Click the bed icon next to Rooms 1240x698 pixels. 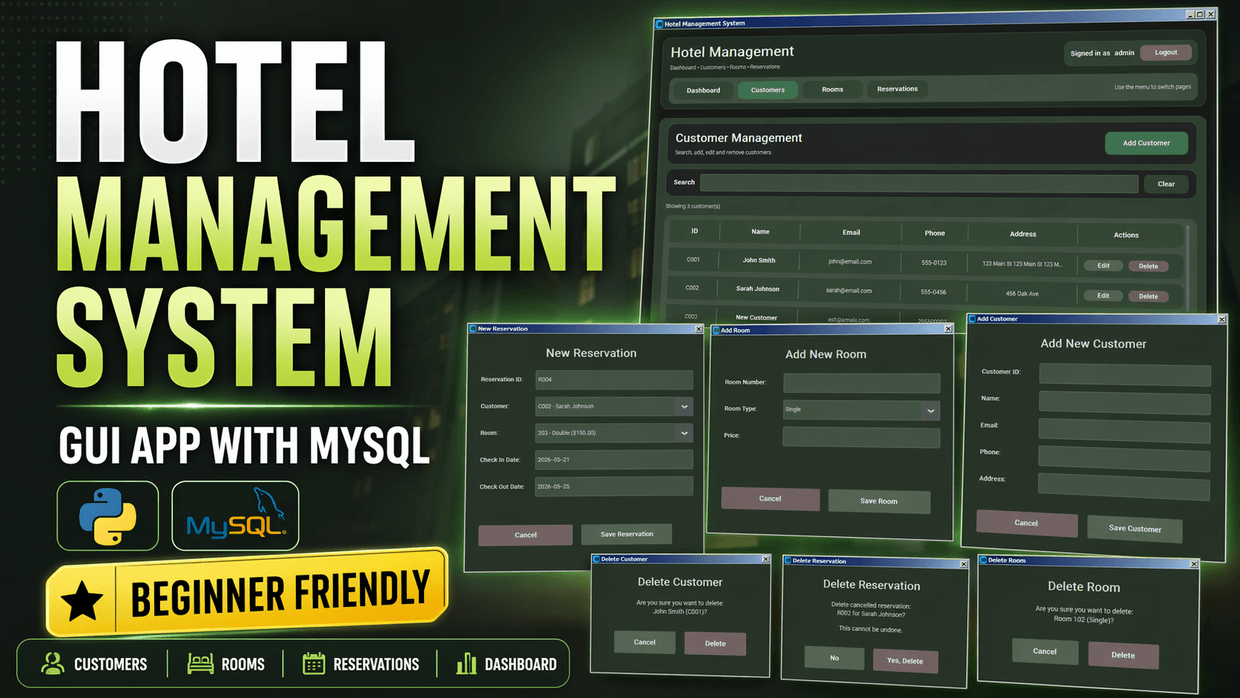coord(201,663)
